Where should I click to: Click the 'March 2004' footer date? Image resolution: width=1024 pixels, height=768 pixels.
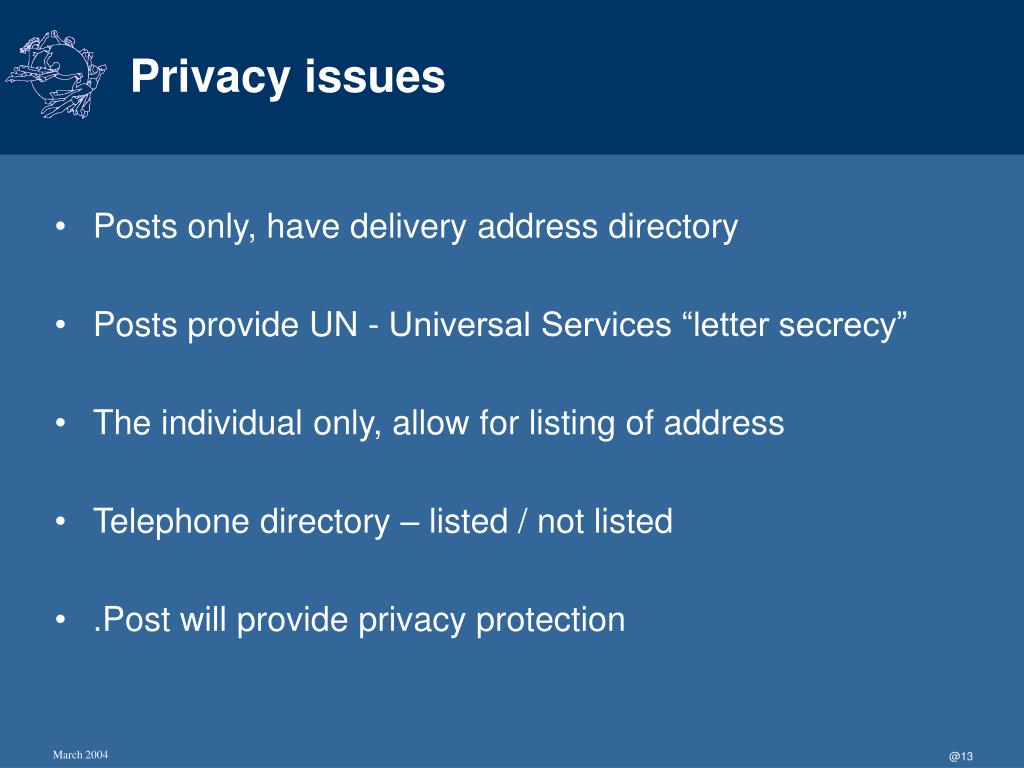coord(80,755)
